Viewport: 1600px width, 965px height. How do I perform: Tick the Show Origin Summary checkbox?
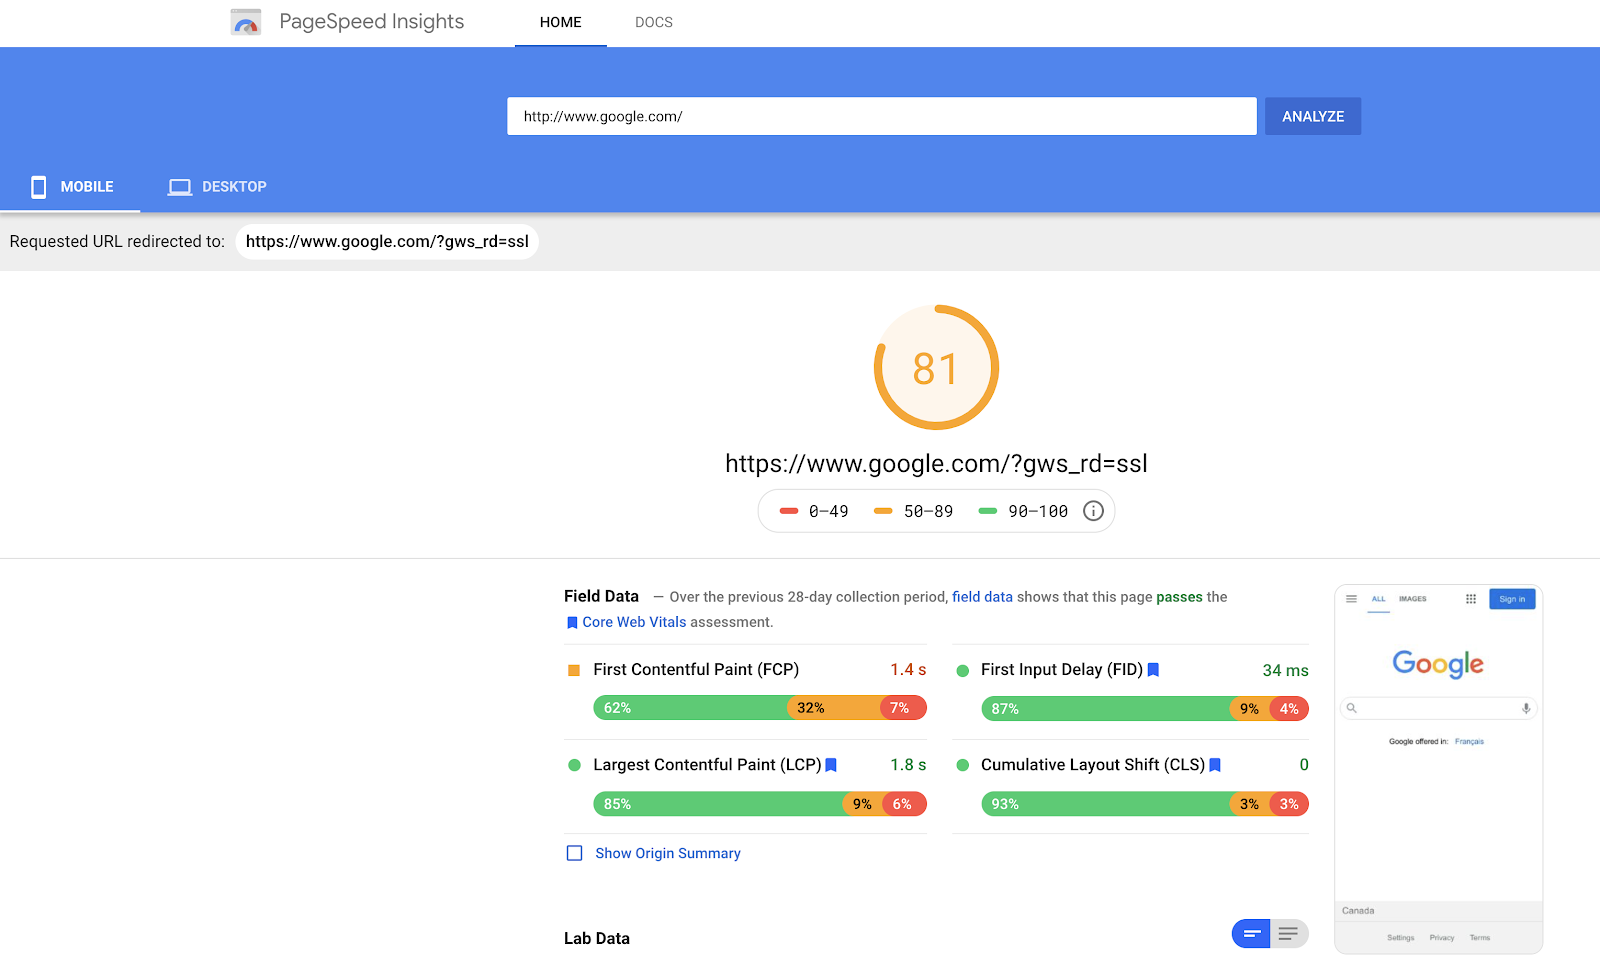pyautogui.click(x=574, y=853)
